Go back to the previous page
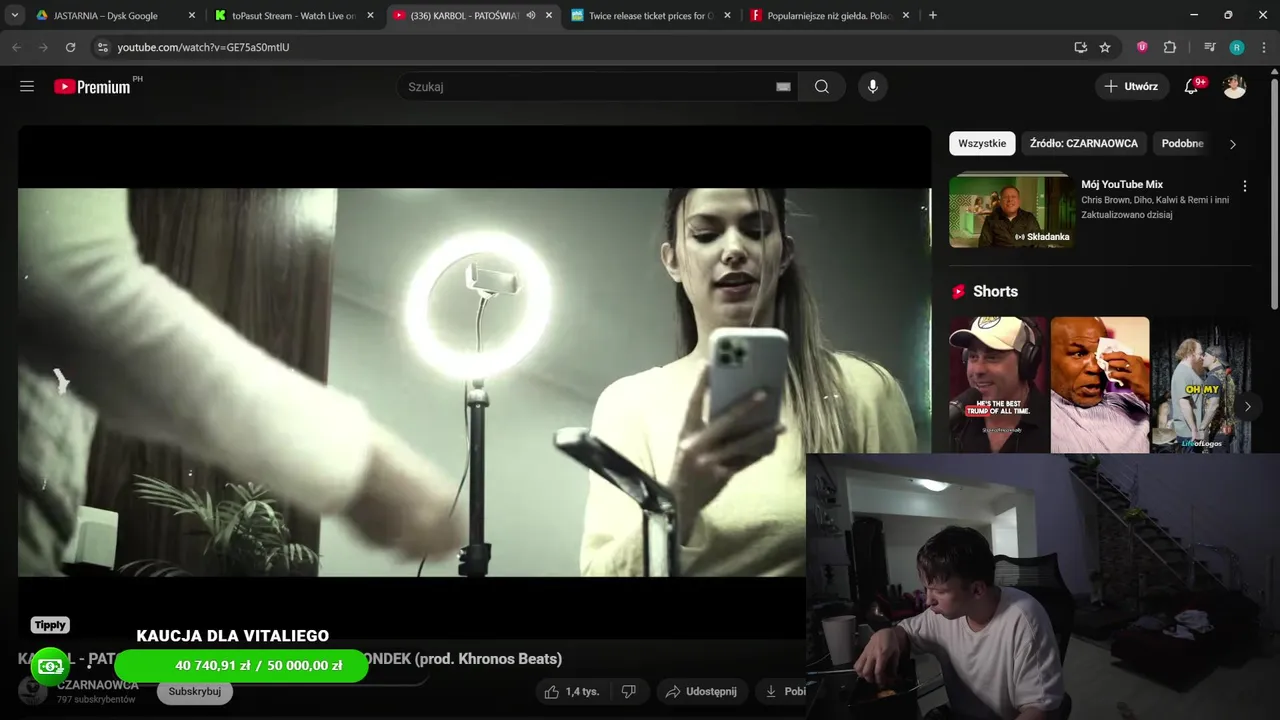The image size is (1280, 720). pos(16,47)
